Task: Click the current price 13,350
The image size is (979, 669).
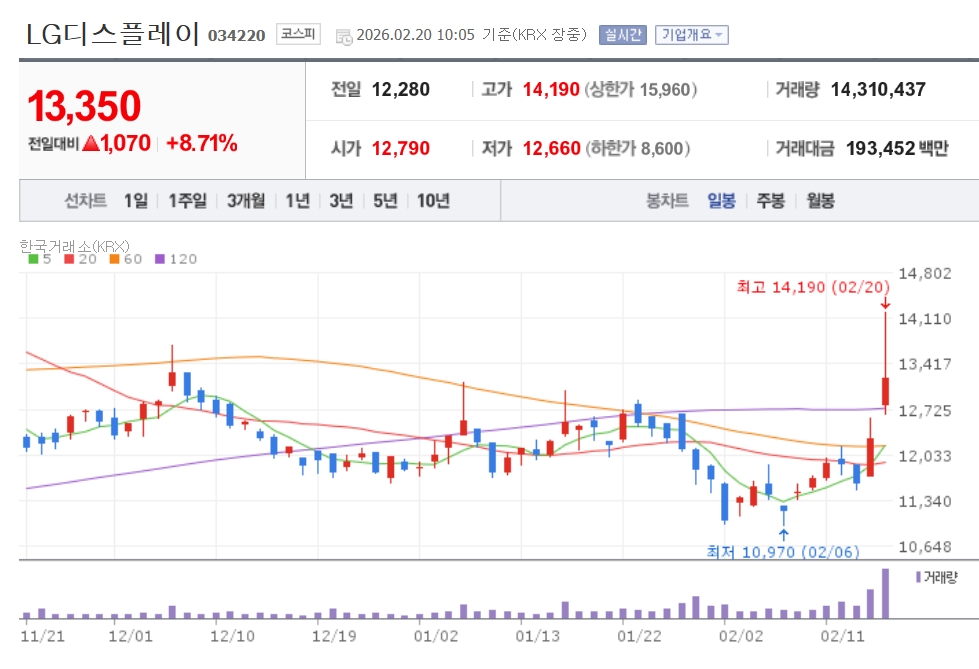Action: coord(84,106)
